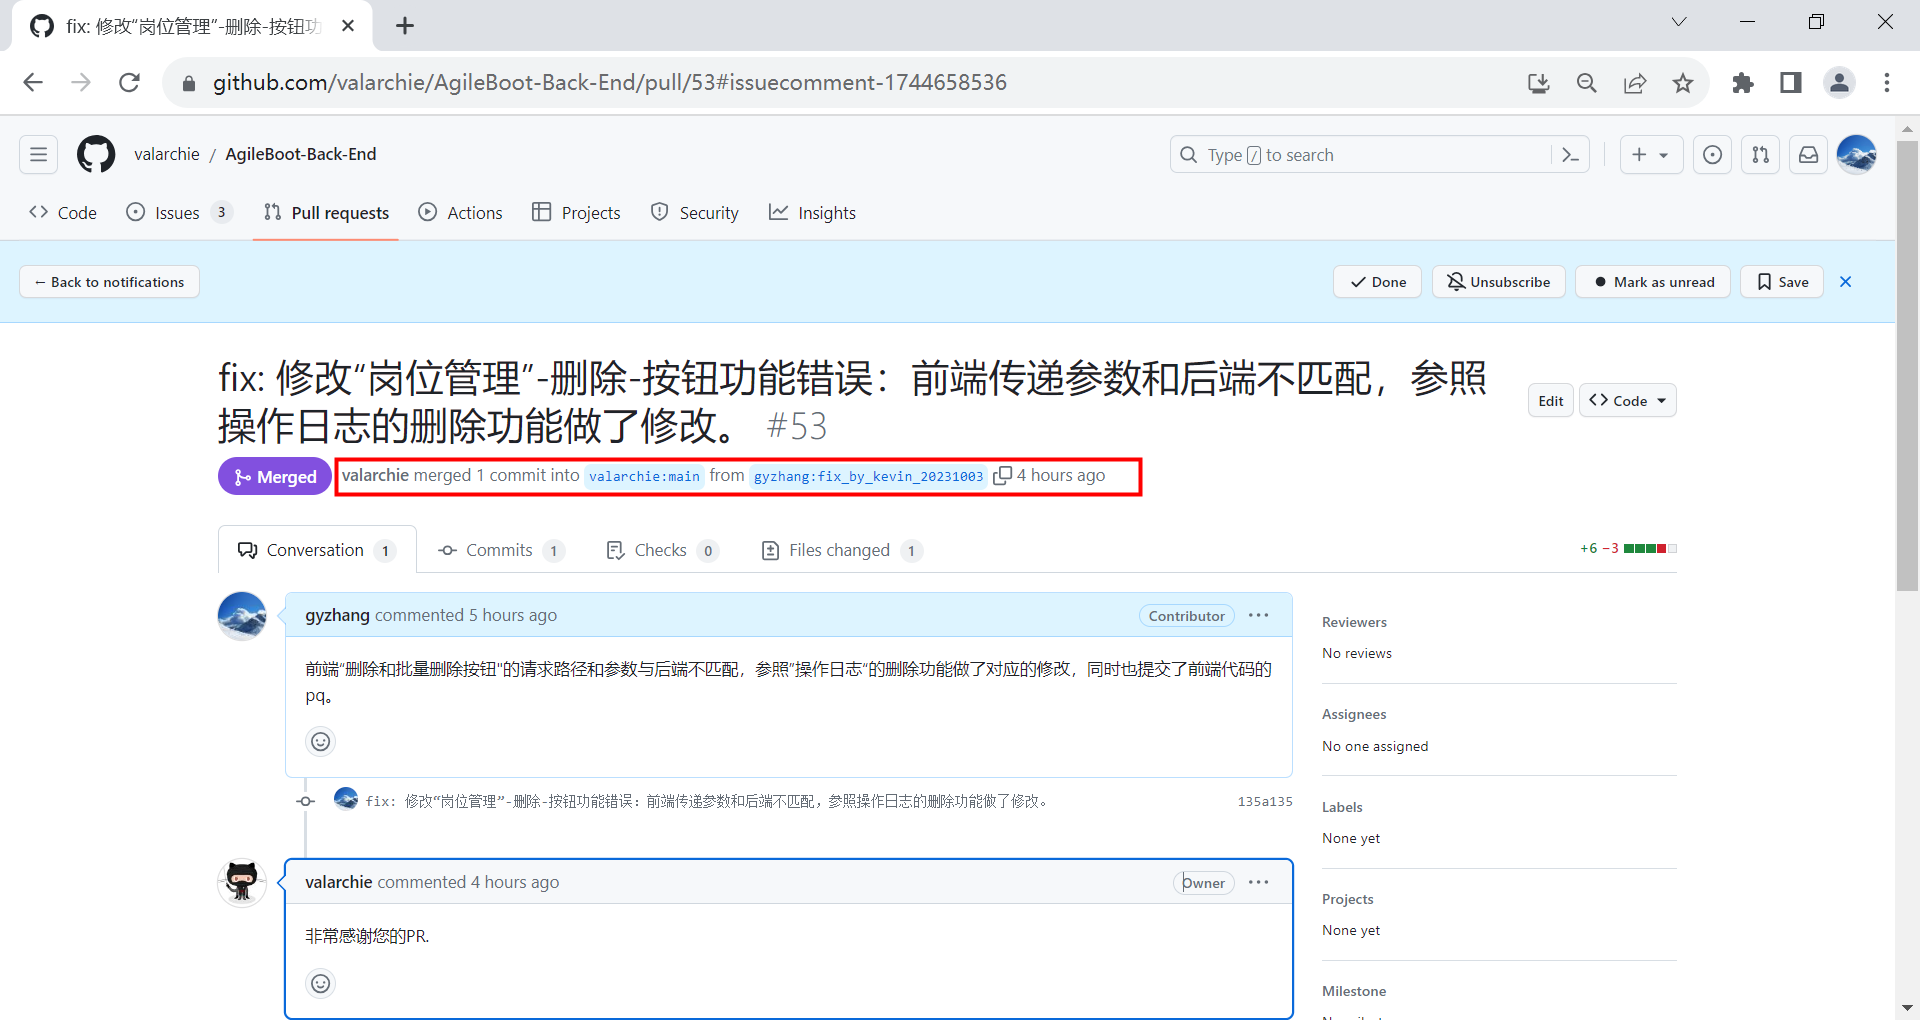Expand the create new plus dropdown
The image size is (1920, 1020).
pos(1651,155)
